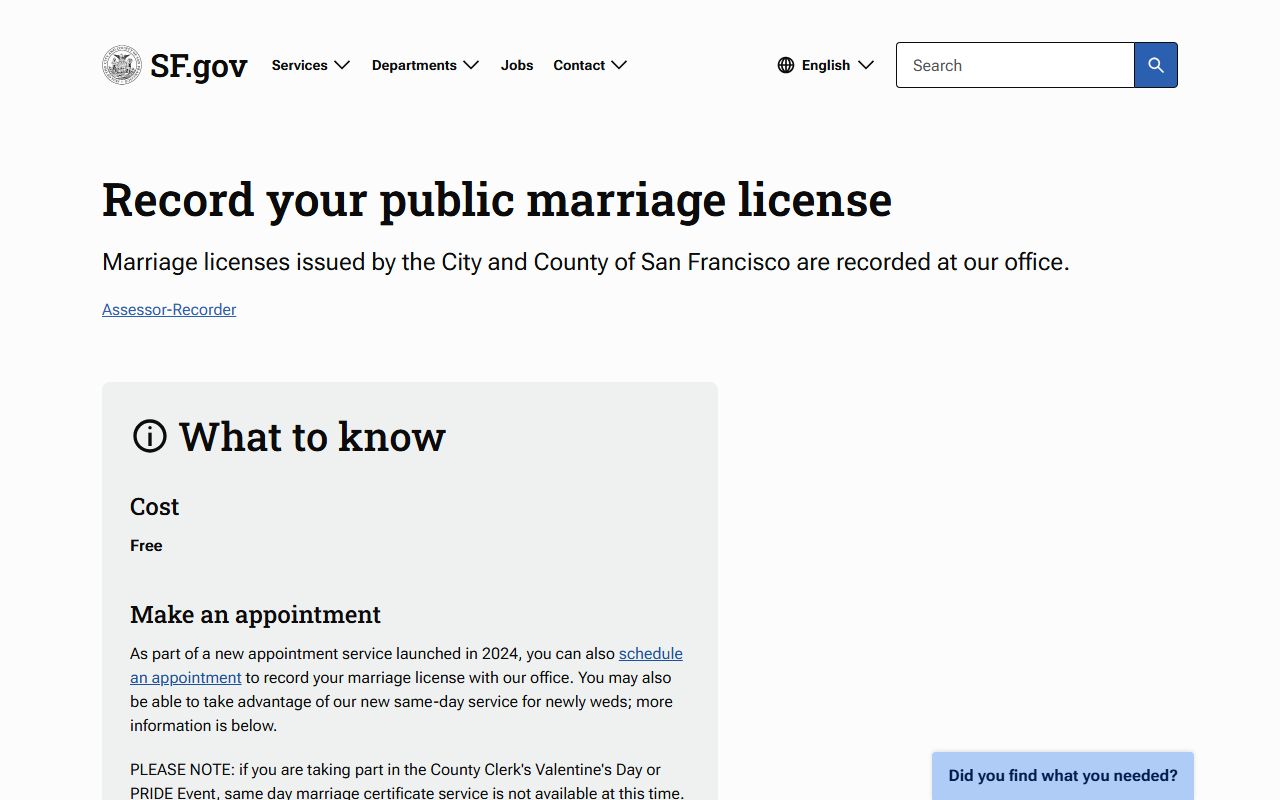This screenshot has height=800, width=1280.
Task: Click the magnifier search button
Action: point(1156,65)
